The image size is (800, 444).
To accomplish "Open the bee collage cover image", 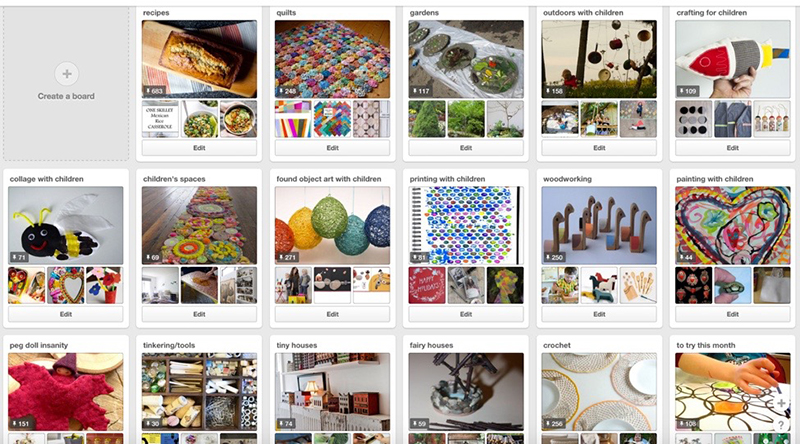I will pyautogui.click(x=66, y=226).
